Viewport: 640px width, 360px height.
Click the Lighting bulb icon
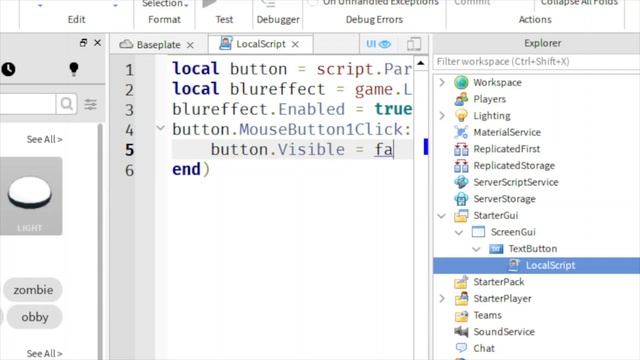(x=461, y=116)
